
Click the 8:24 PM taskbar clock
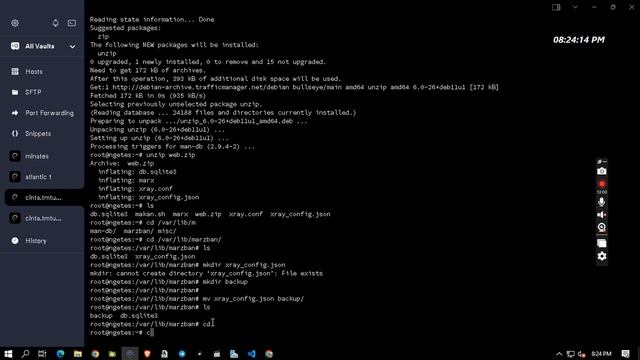click(601, 354)
